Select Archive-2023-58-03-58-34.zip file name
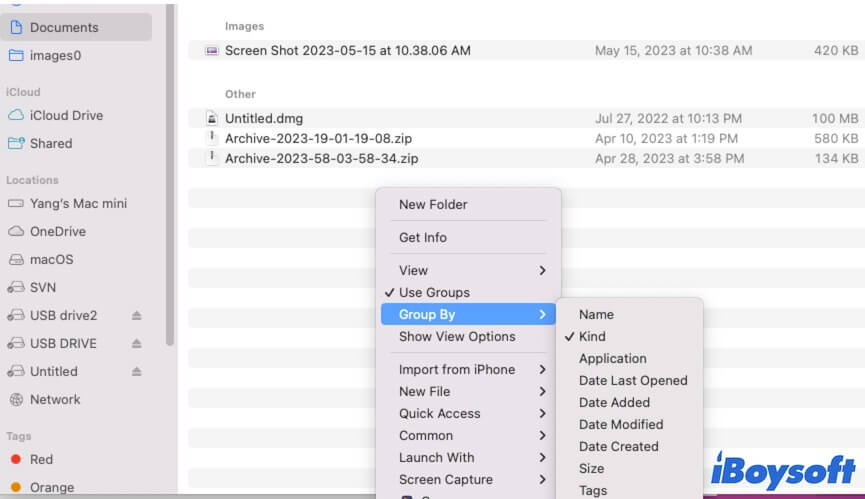Image resolution: width=865 pixels, height=499 pixels. (x=322, y=158)
